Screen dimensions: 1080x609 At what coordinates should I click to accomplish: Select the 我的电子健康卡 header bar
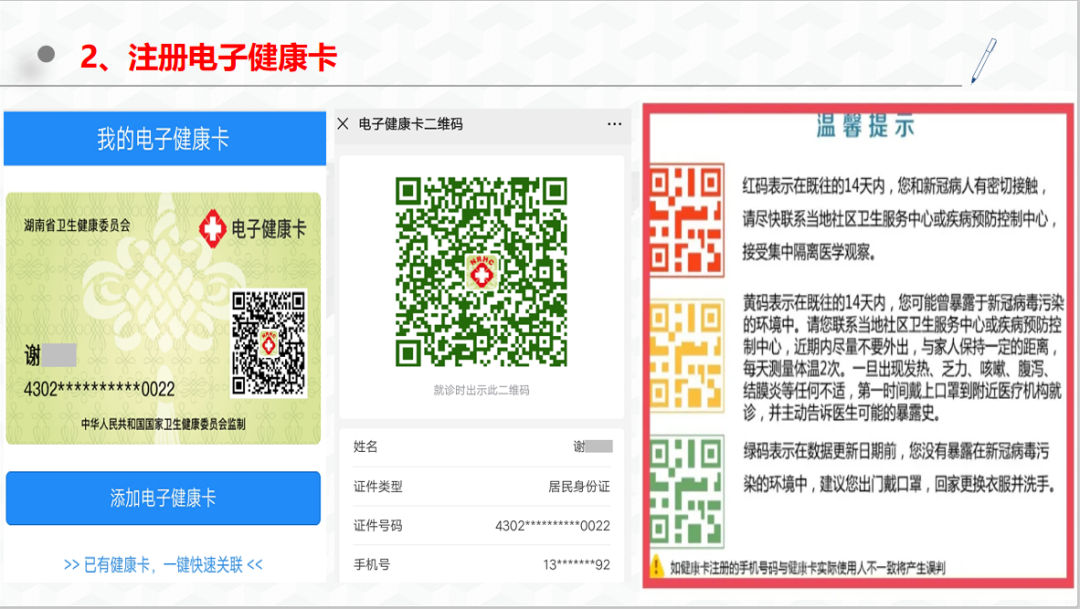165,138
